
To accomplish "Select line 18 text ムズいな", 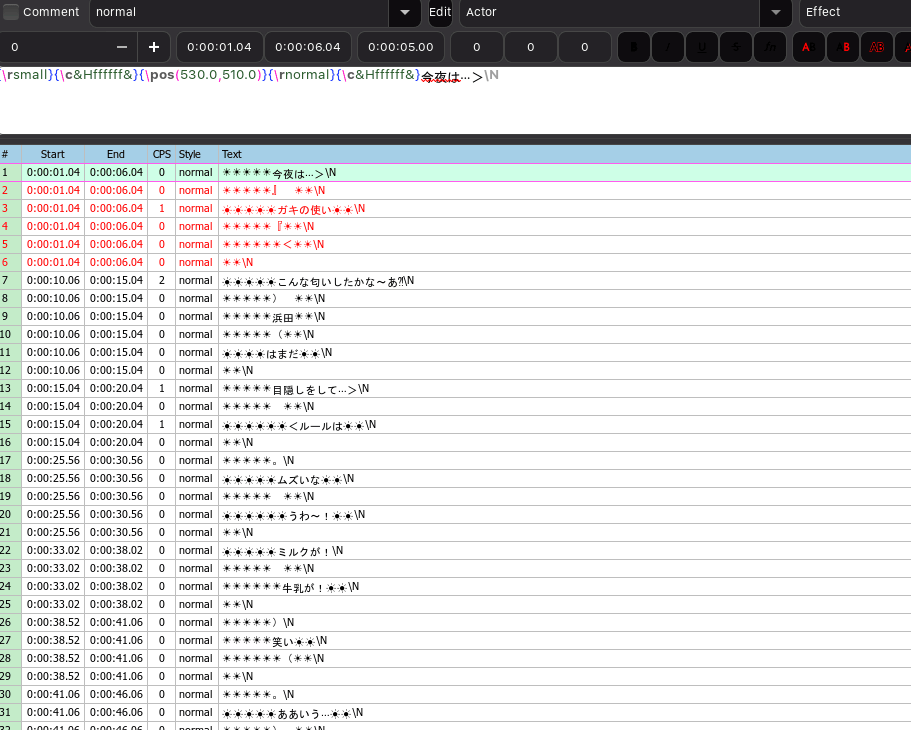I will point(299,479).
